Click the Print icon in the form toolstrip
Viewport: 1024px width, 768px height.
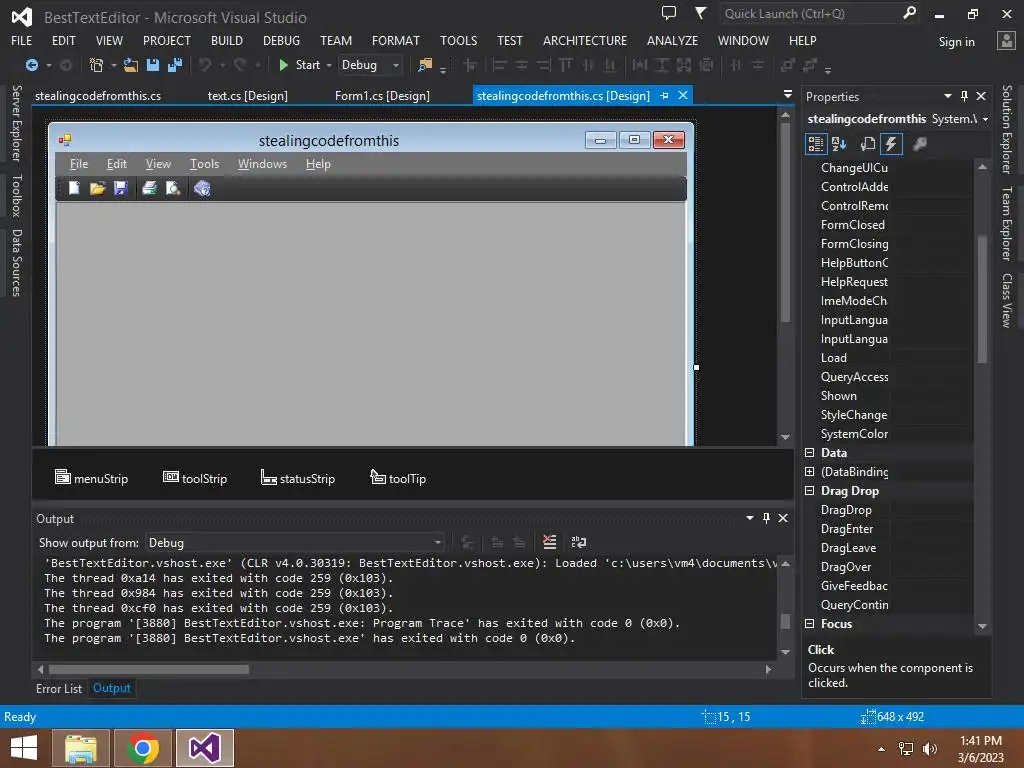[x=150, y=189]
